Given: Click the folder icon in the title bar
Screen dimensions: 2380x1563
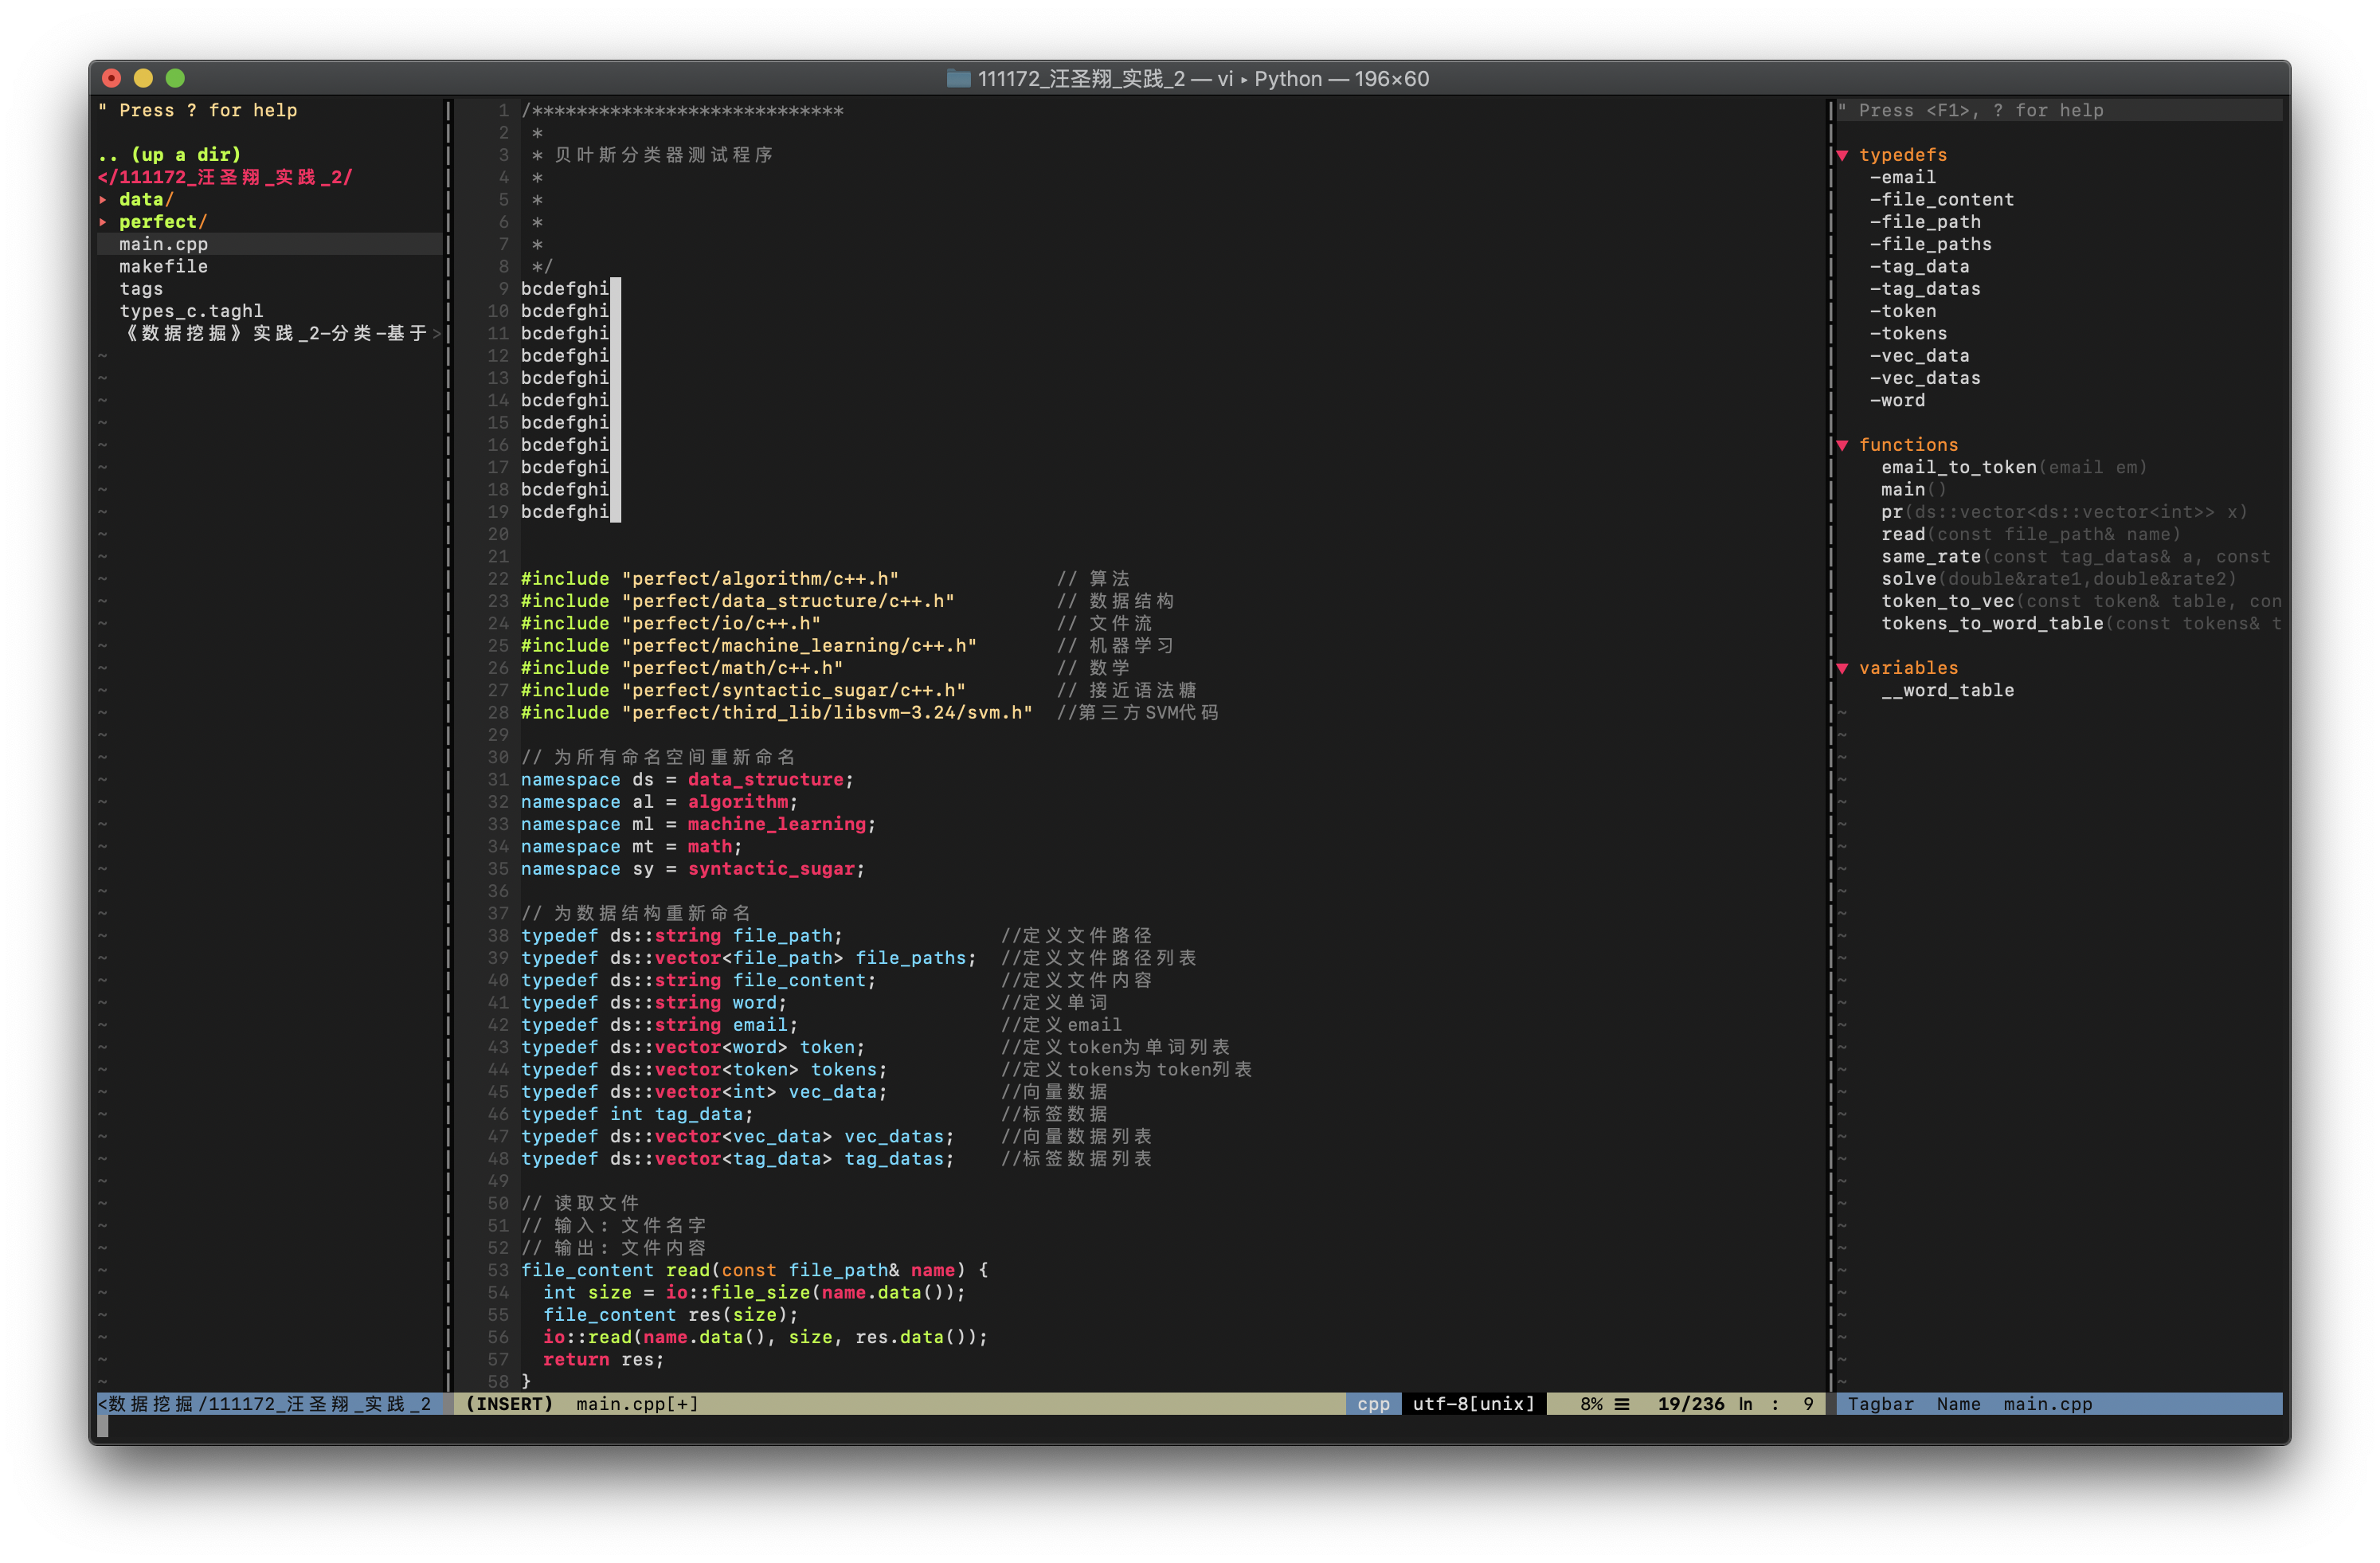Looking at the screenshot, I should tap(958, 78).
